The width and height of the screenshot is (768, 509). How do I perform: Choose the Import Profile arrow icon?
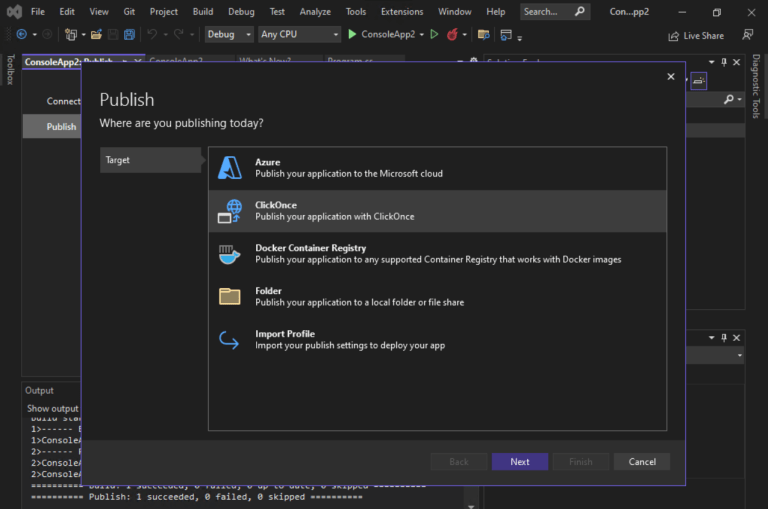(x=229, y=339)
